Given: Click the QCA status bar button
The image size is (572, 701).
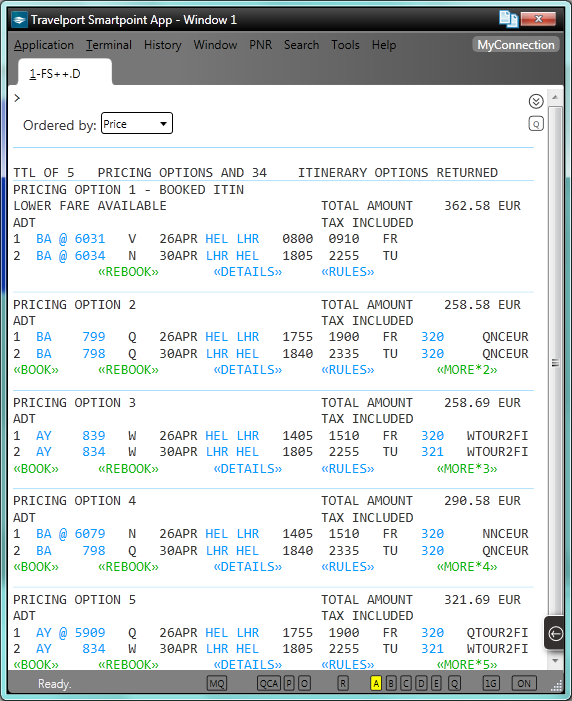Looking at the screenshot, I should click(269, 684).
